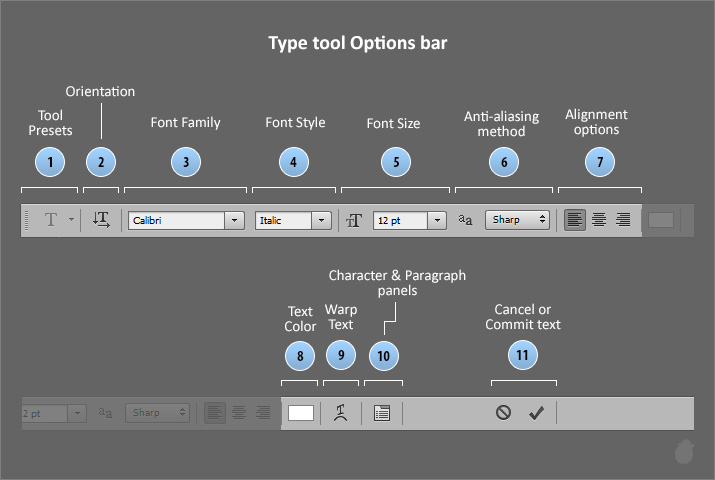
Task: Click the font size icon
Action: point(354,220)
